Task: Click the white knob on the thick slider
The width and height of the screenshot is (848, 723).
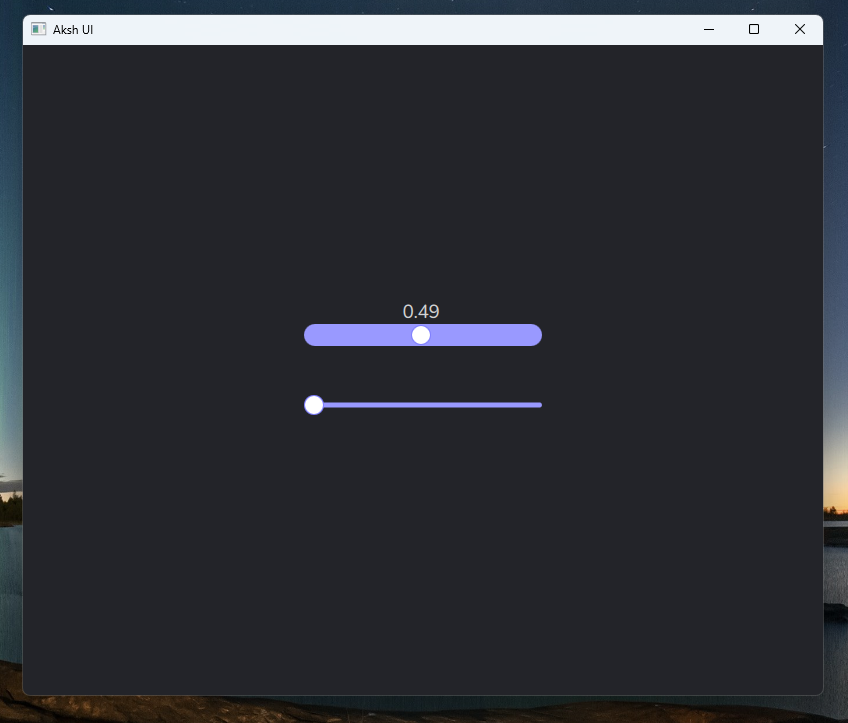Action: click(421, 335)
